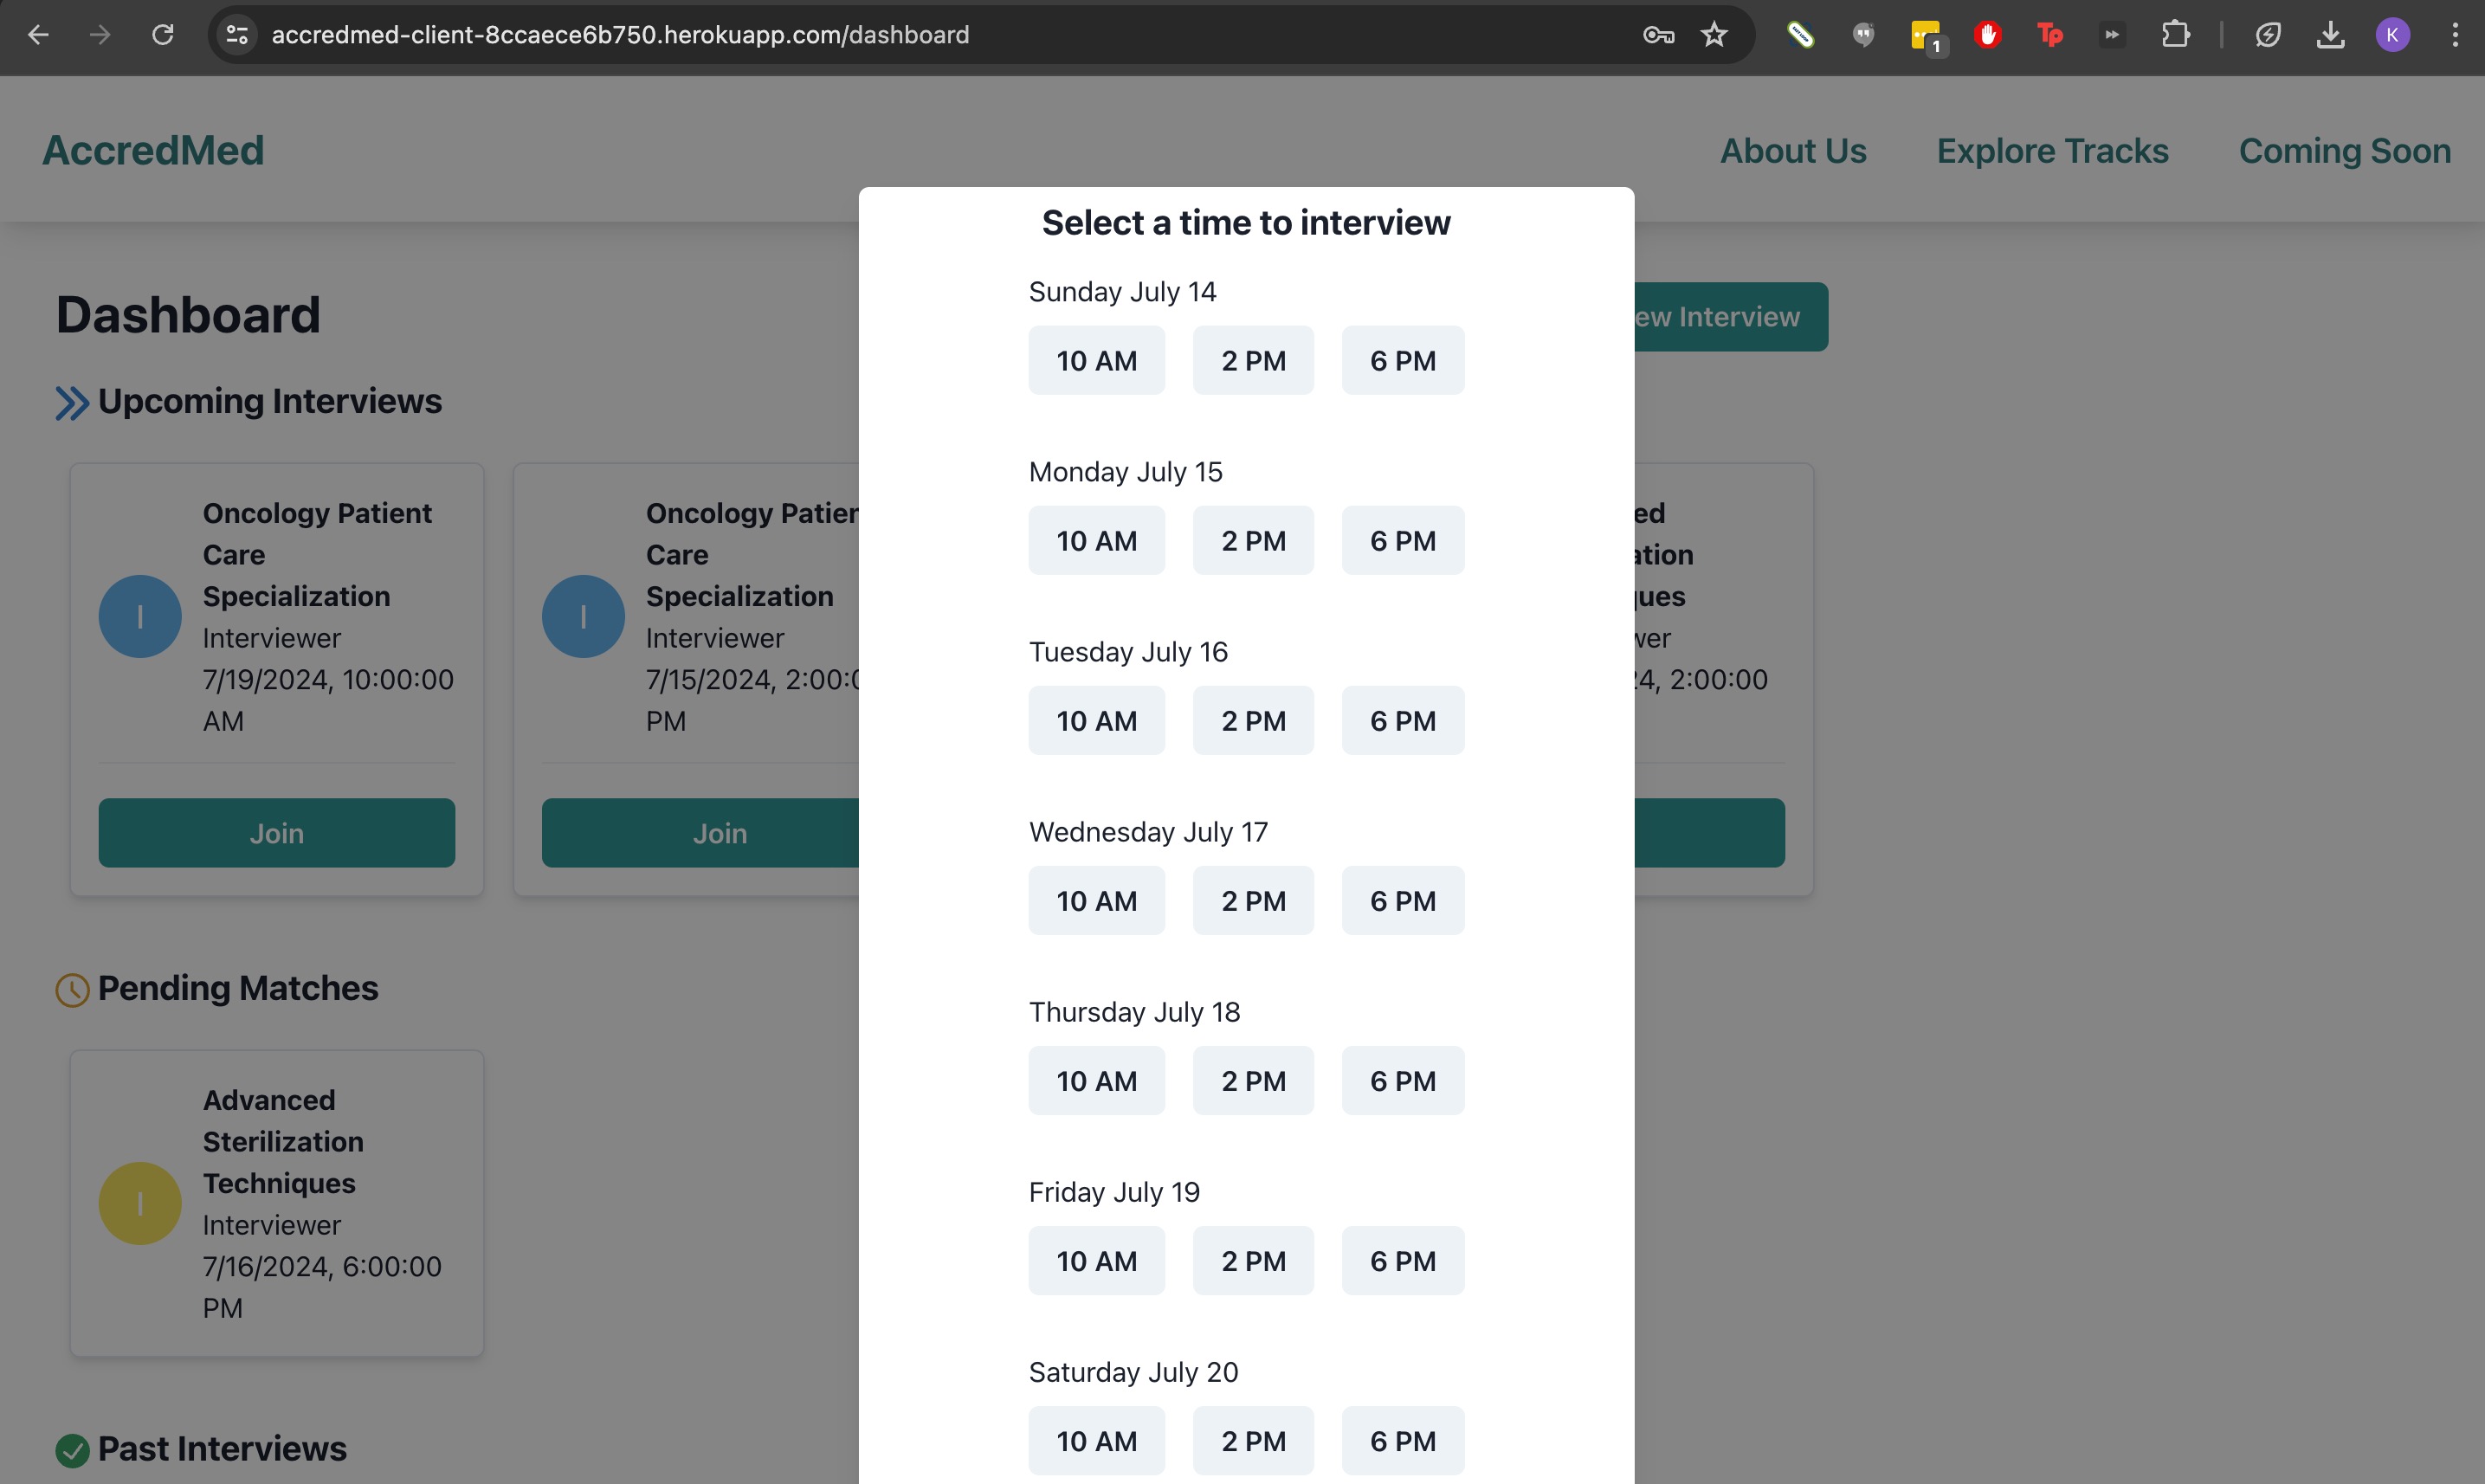Image resolution: width=2485 pixels, height=1484 pixels.
Task: Open the Coming Soon nav link
Action: [x=2344, y=151]
